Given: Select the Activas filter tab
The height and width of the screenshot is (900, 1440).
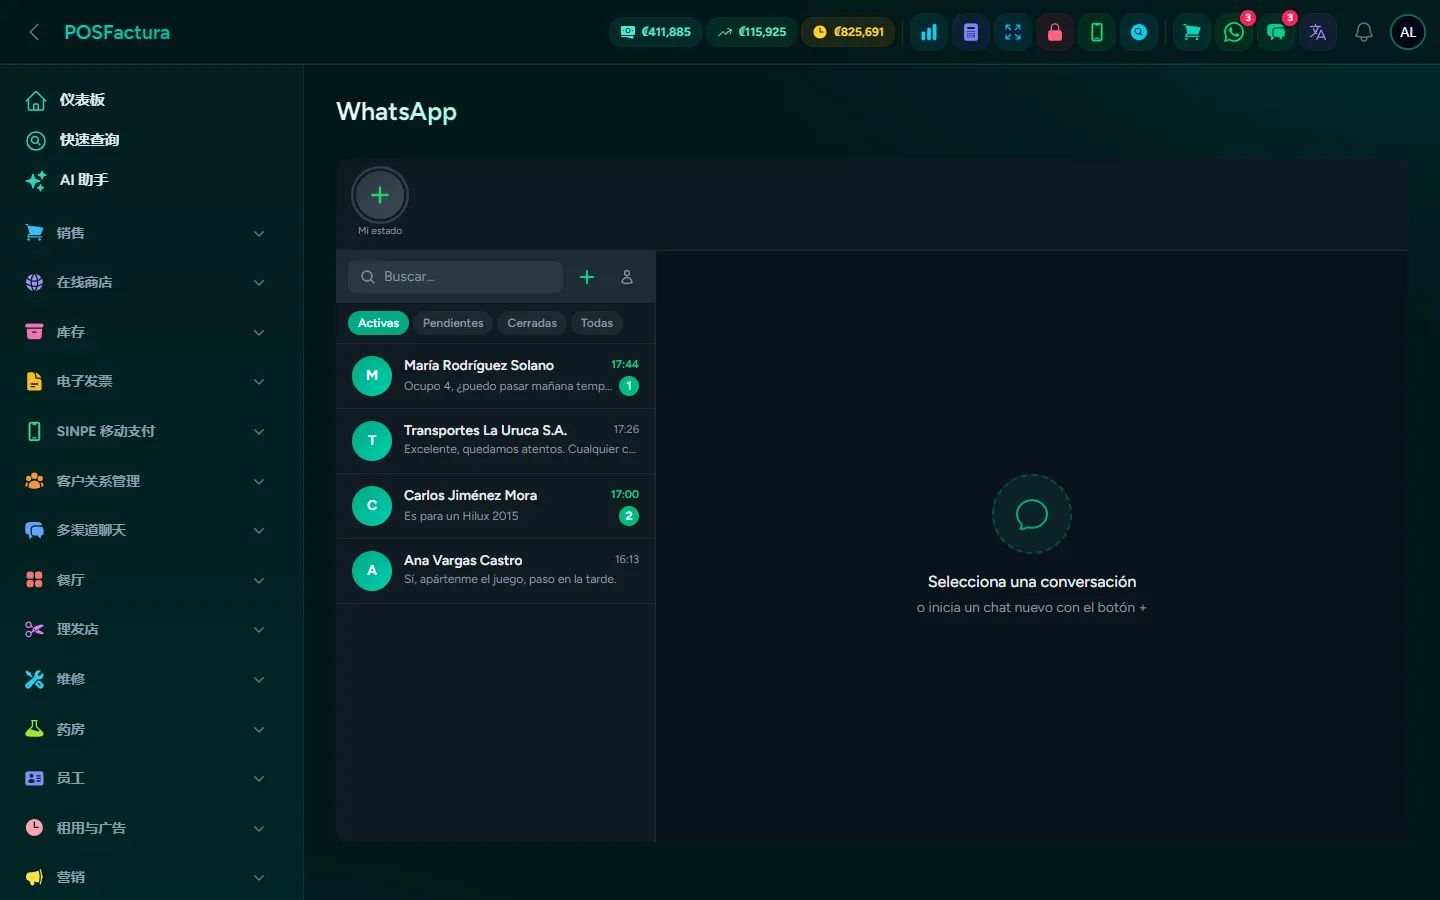Looking at the screenshot, I should coord(378,323).
